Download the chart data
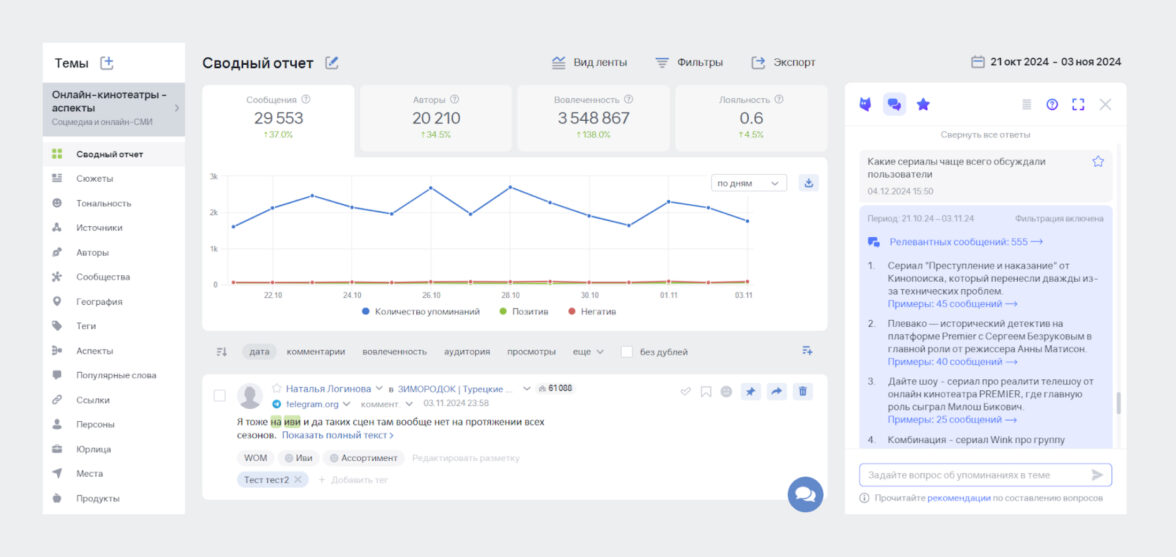The width and height of the screenshot is (1176, 557). coord(809,183)
